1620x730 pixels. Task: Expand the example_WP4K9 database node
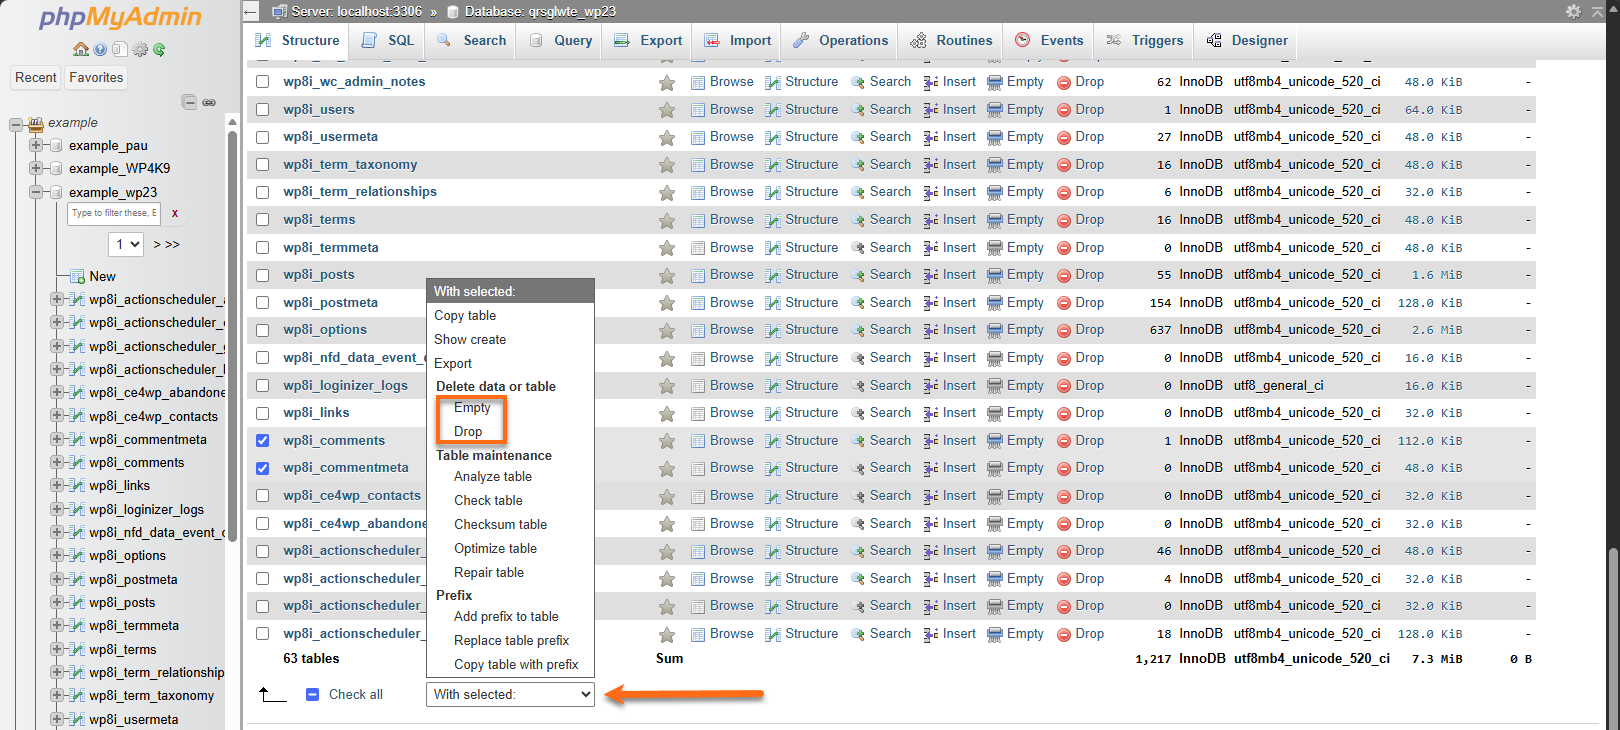point(36,168)
